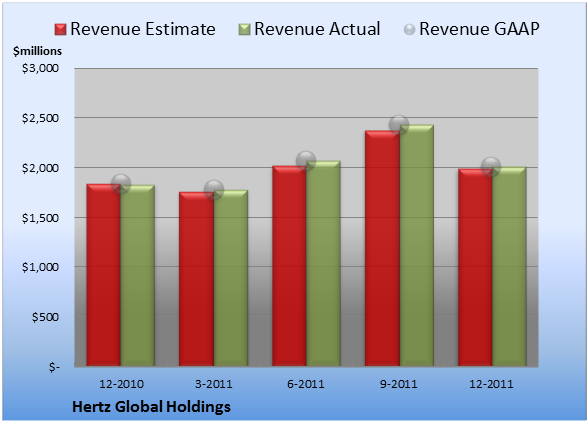
Task: Click the GAAP sphere marker for 6-2011
Action: pyautogui.click(x=306, y=161)
